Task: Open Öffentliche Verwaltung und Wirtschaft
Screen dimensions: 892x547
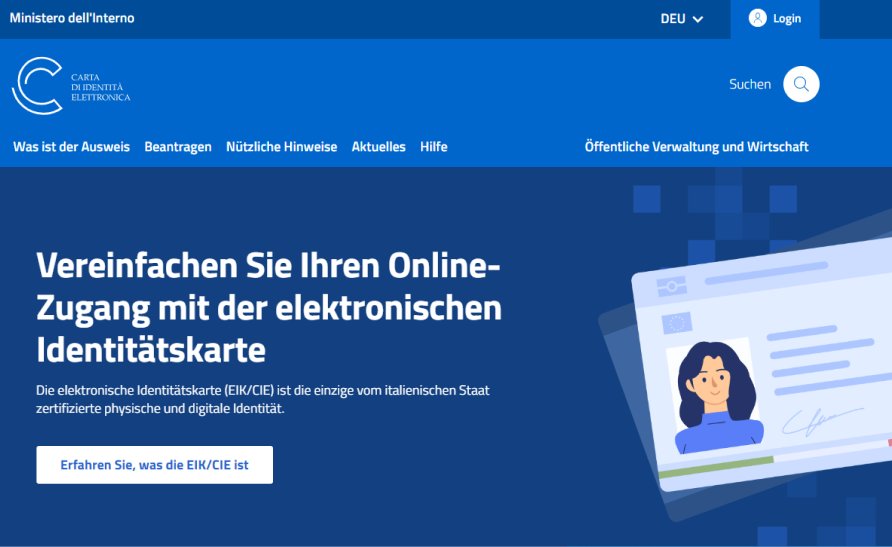Action: pos(696,147)
